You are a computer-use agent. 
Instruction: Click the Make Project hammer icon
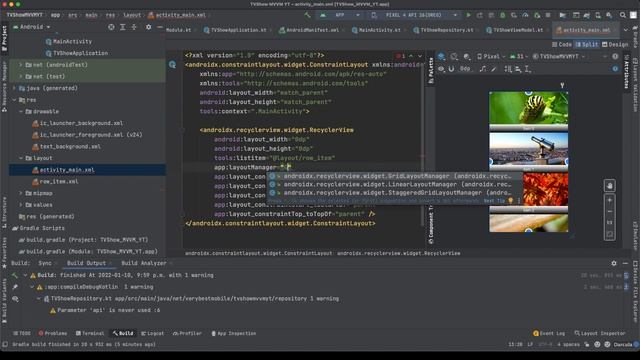[307, 15]
